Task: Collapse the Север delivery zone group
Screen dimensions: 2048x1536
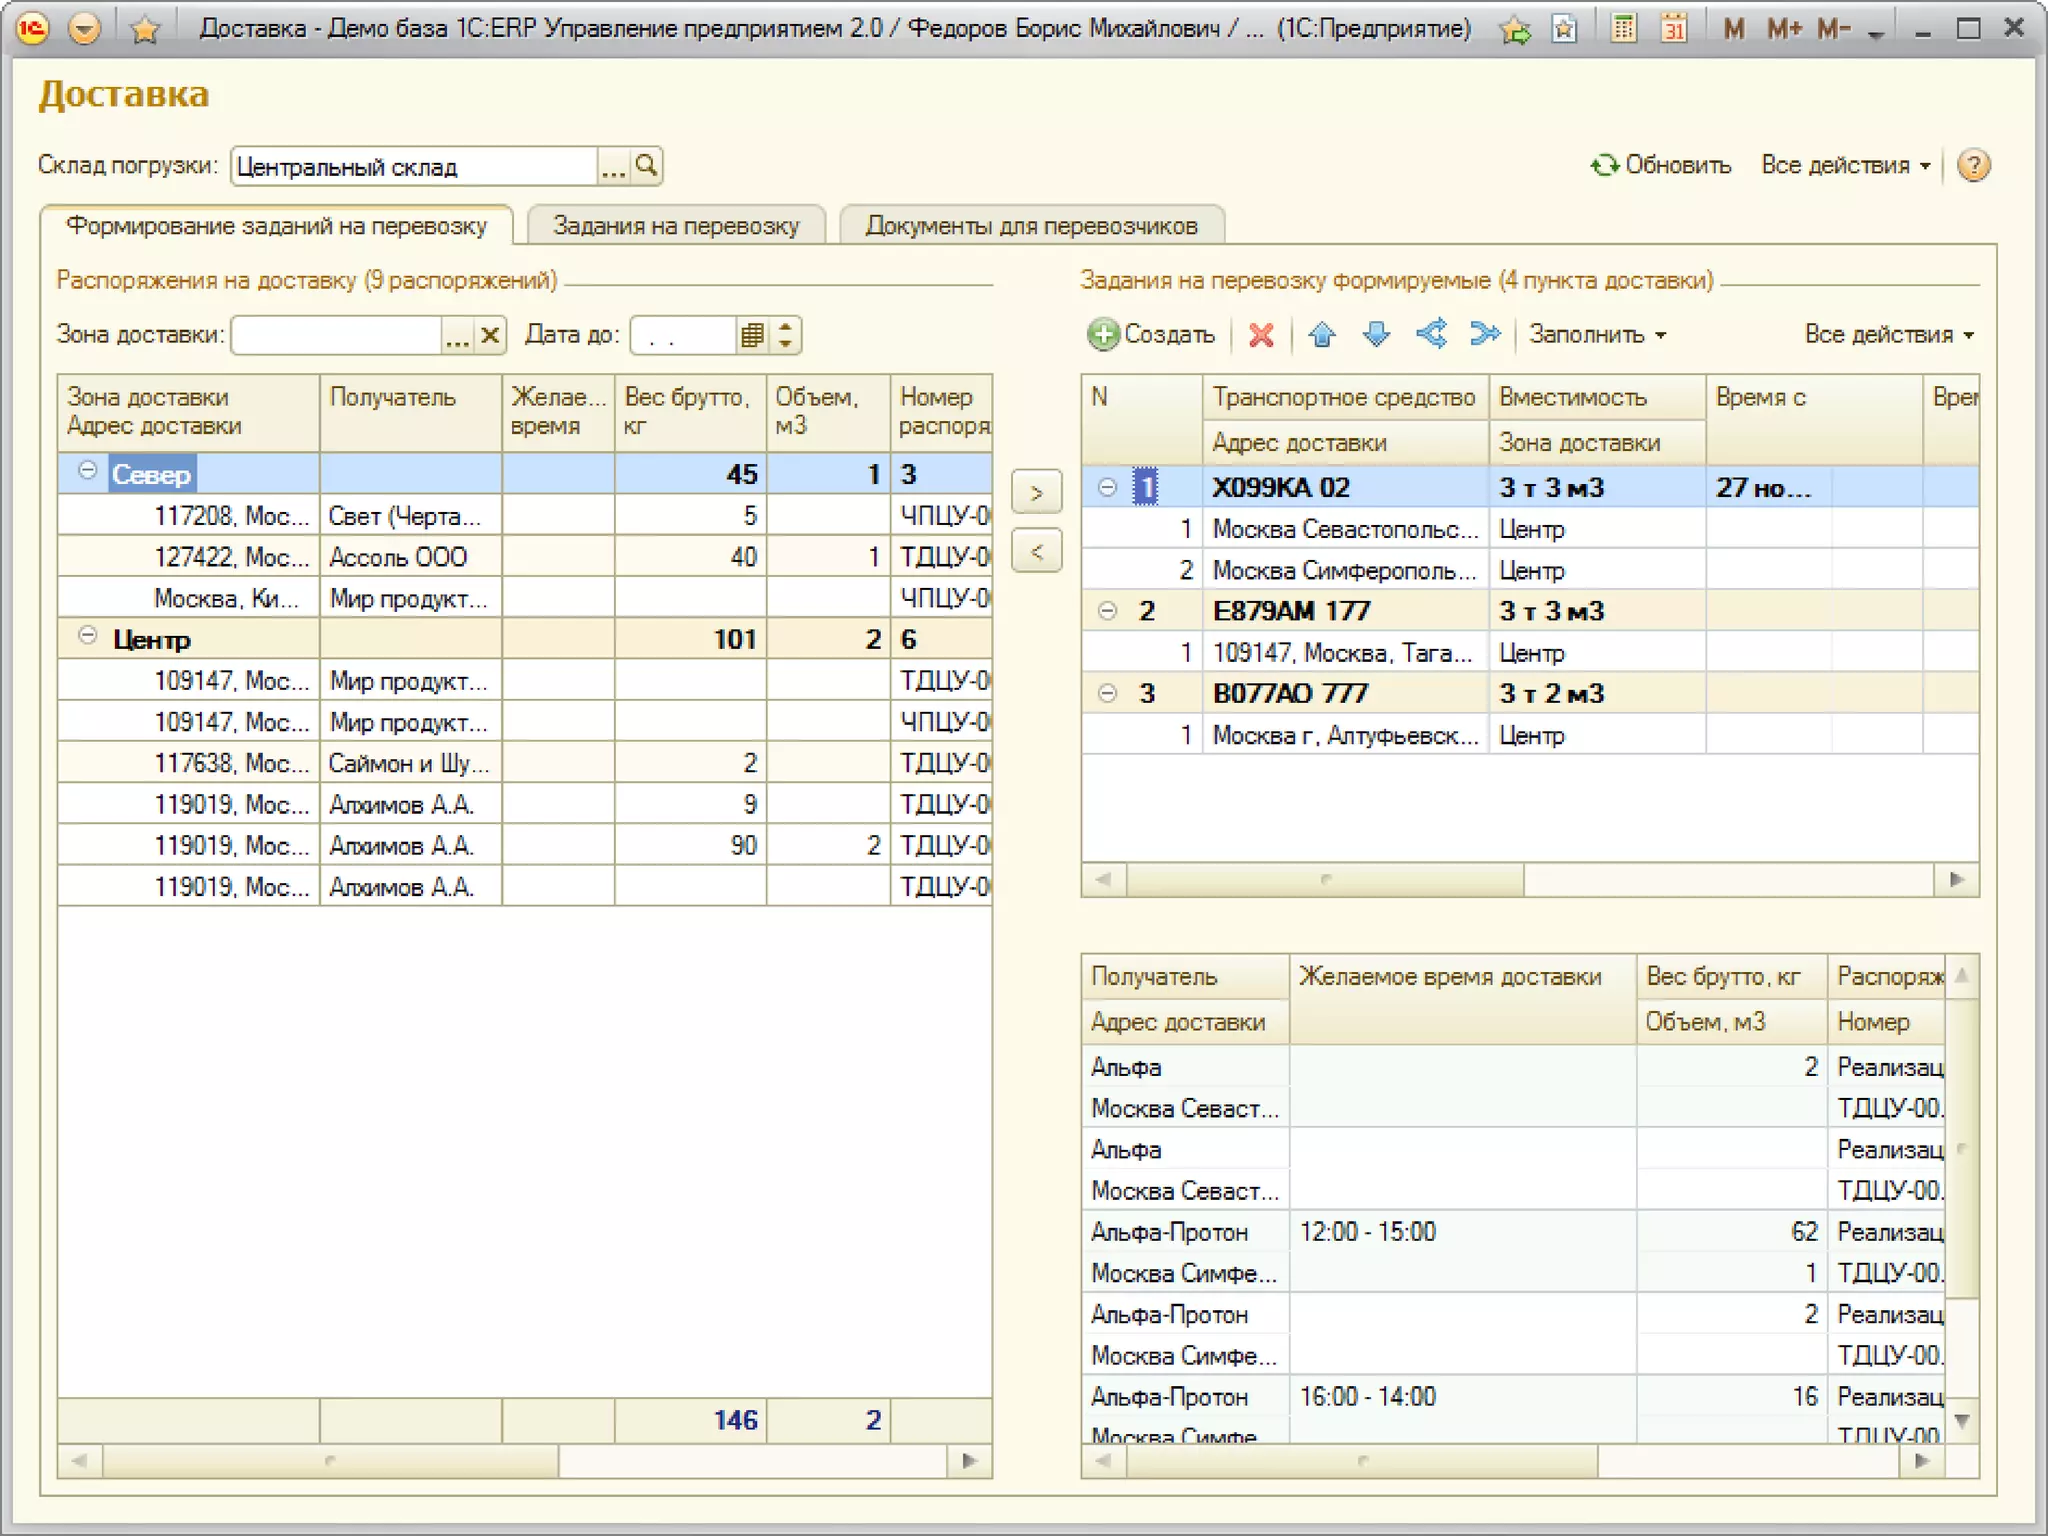Action: tap(88, 471)
